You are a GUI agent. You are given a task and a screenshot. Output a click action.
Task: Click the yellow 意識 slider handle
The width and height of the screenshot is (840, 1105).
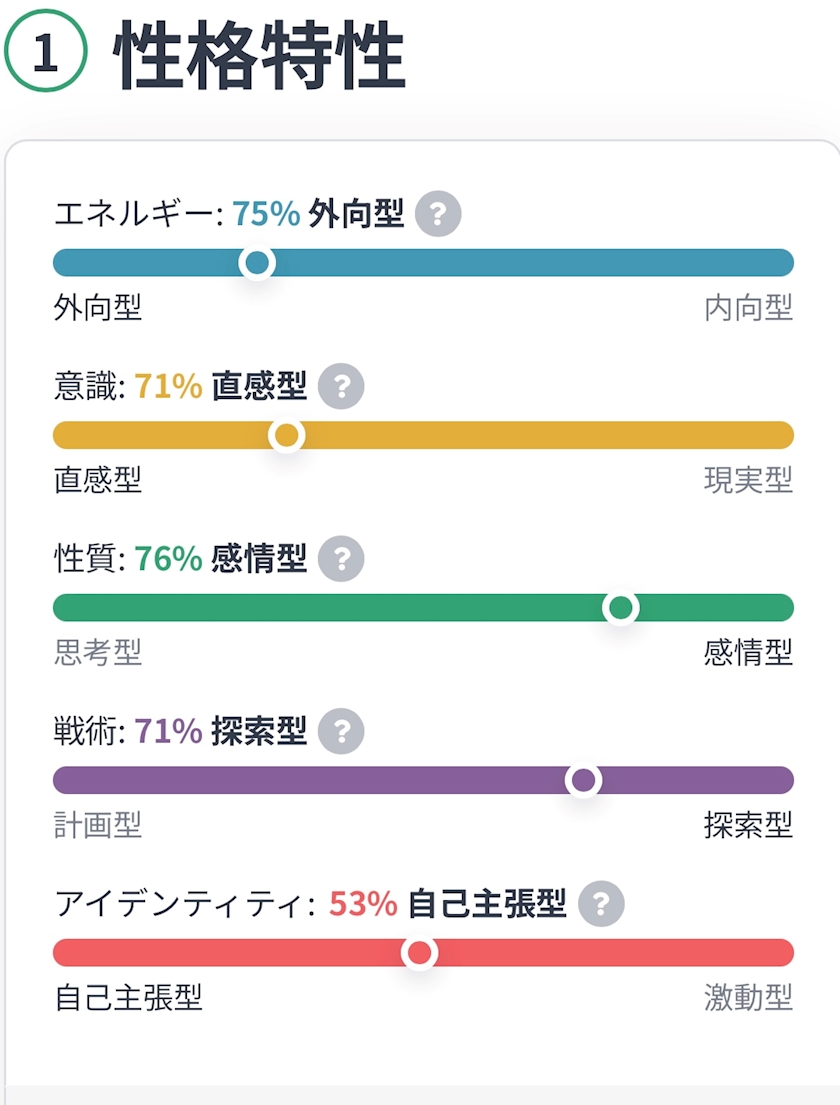(x=287, y=435)
